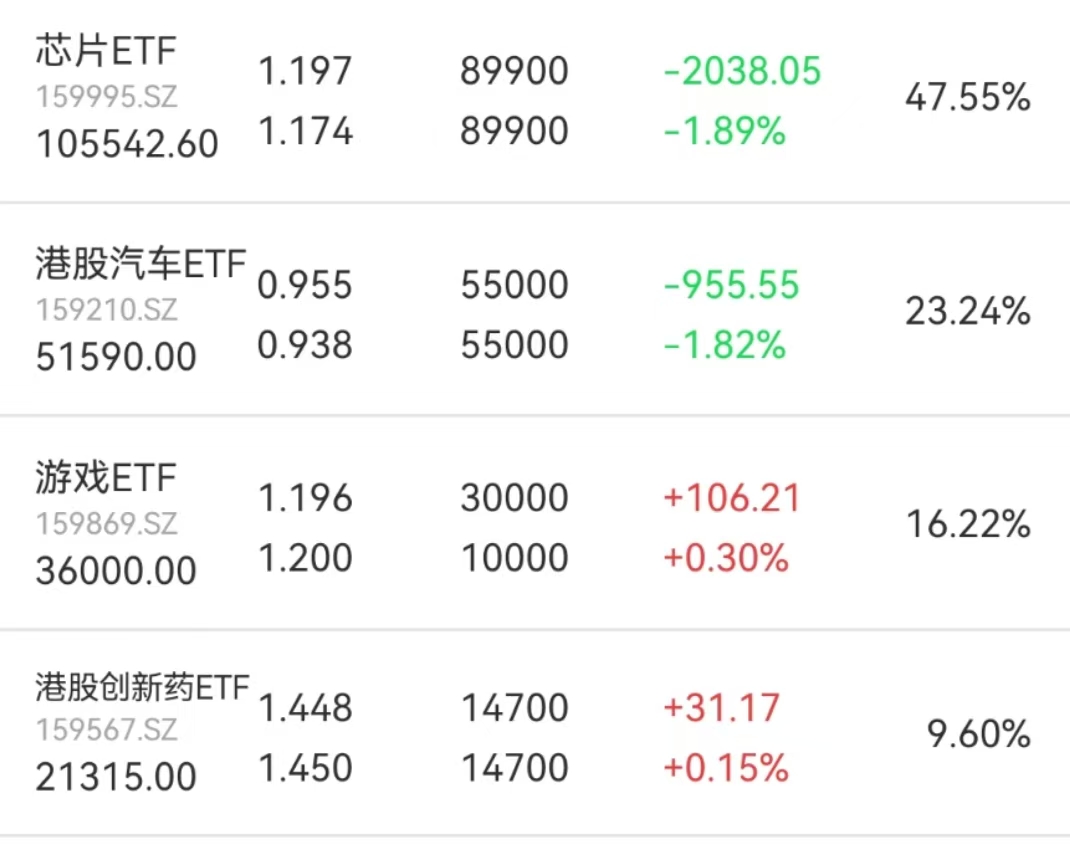Click stock code 159869.SZ

click(107, 524)
